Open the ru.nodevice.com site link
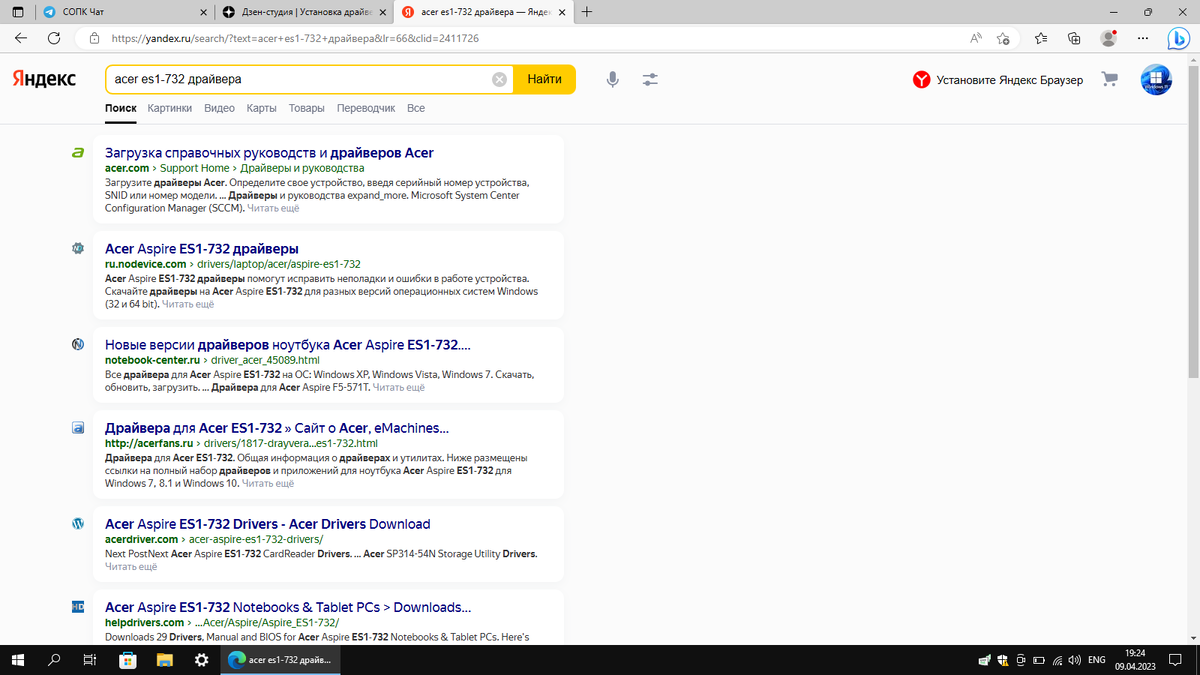 point(146,264)
